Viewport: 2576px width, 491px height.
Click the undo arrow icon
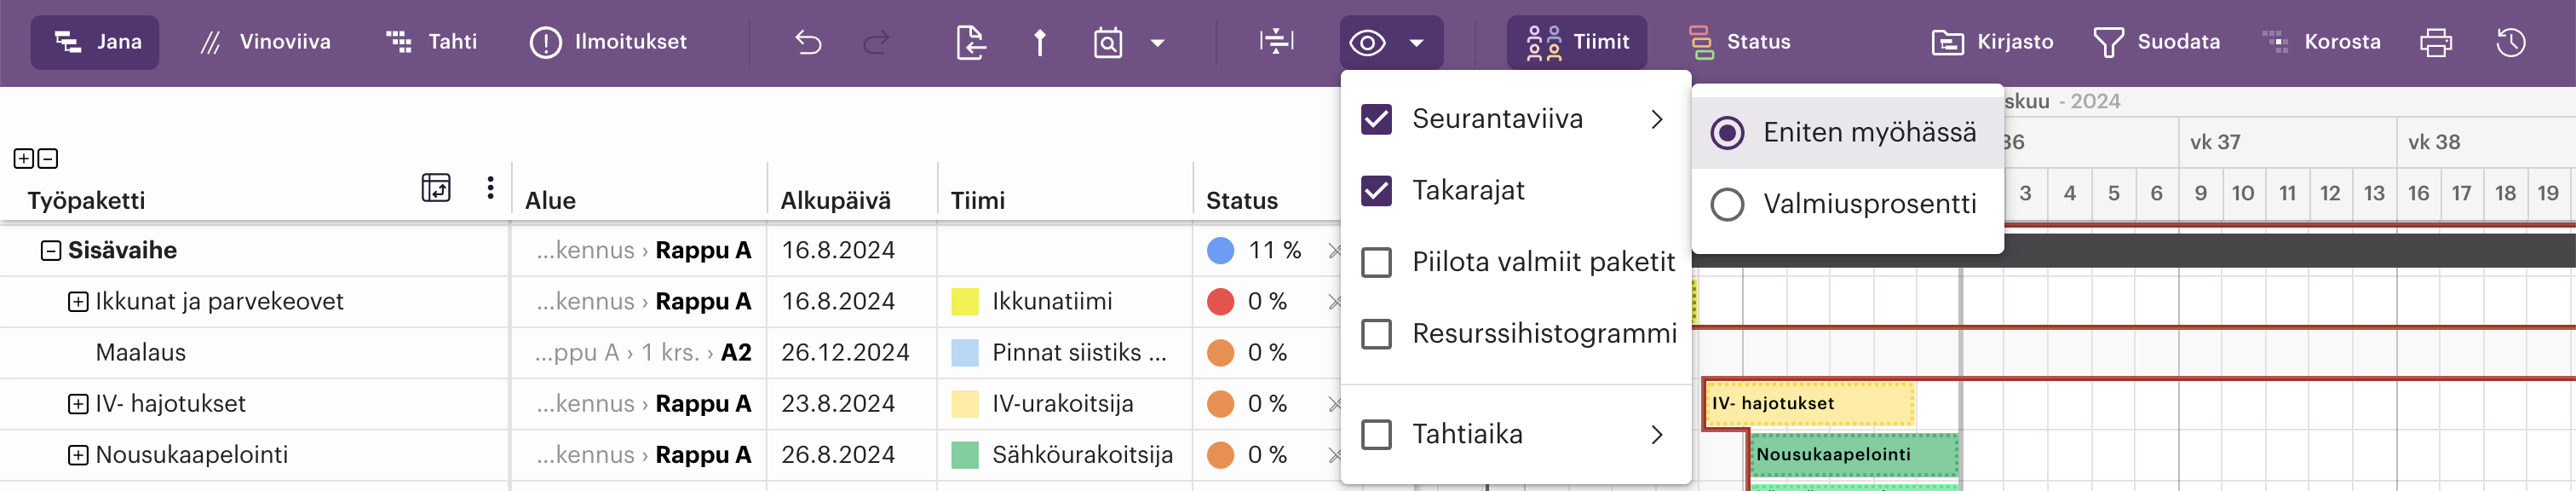tap(808, 42)
